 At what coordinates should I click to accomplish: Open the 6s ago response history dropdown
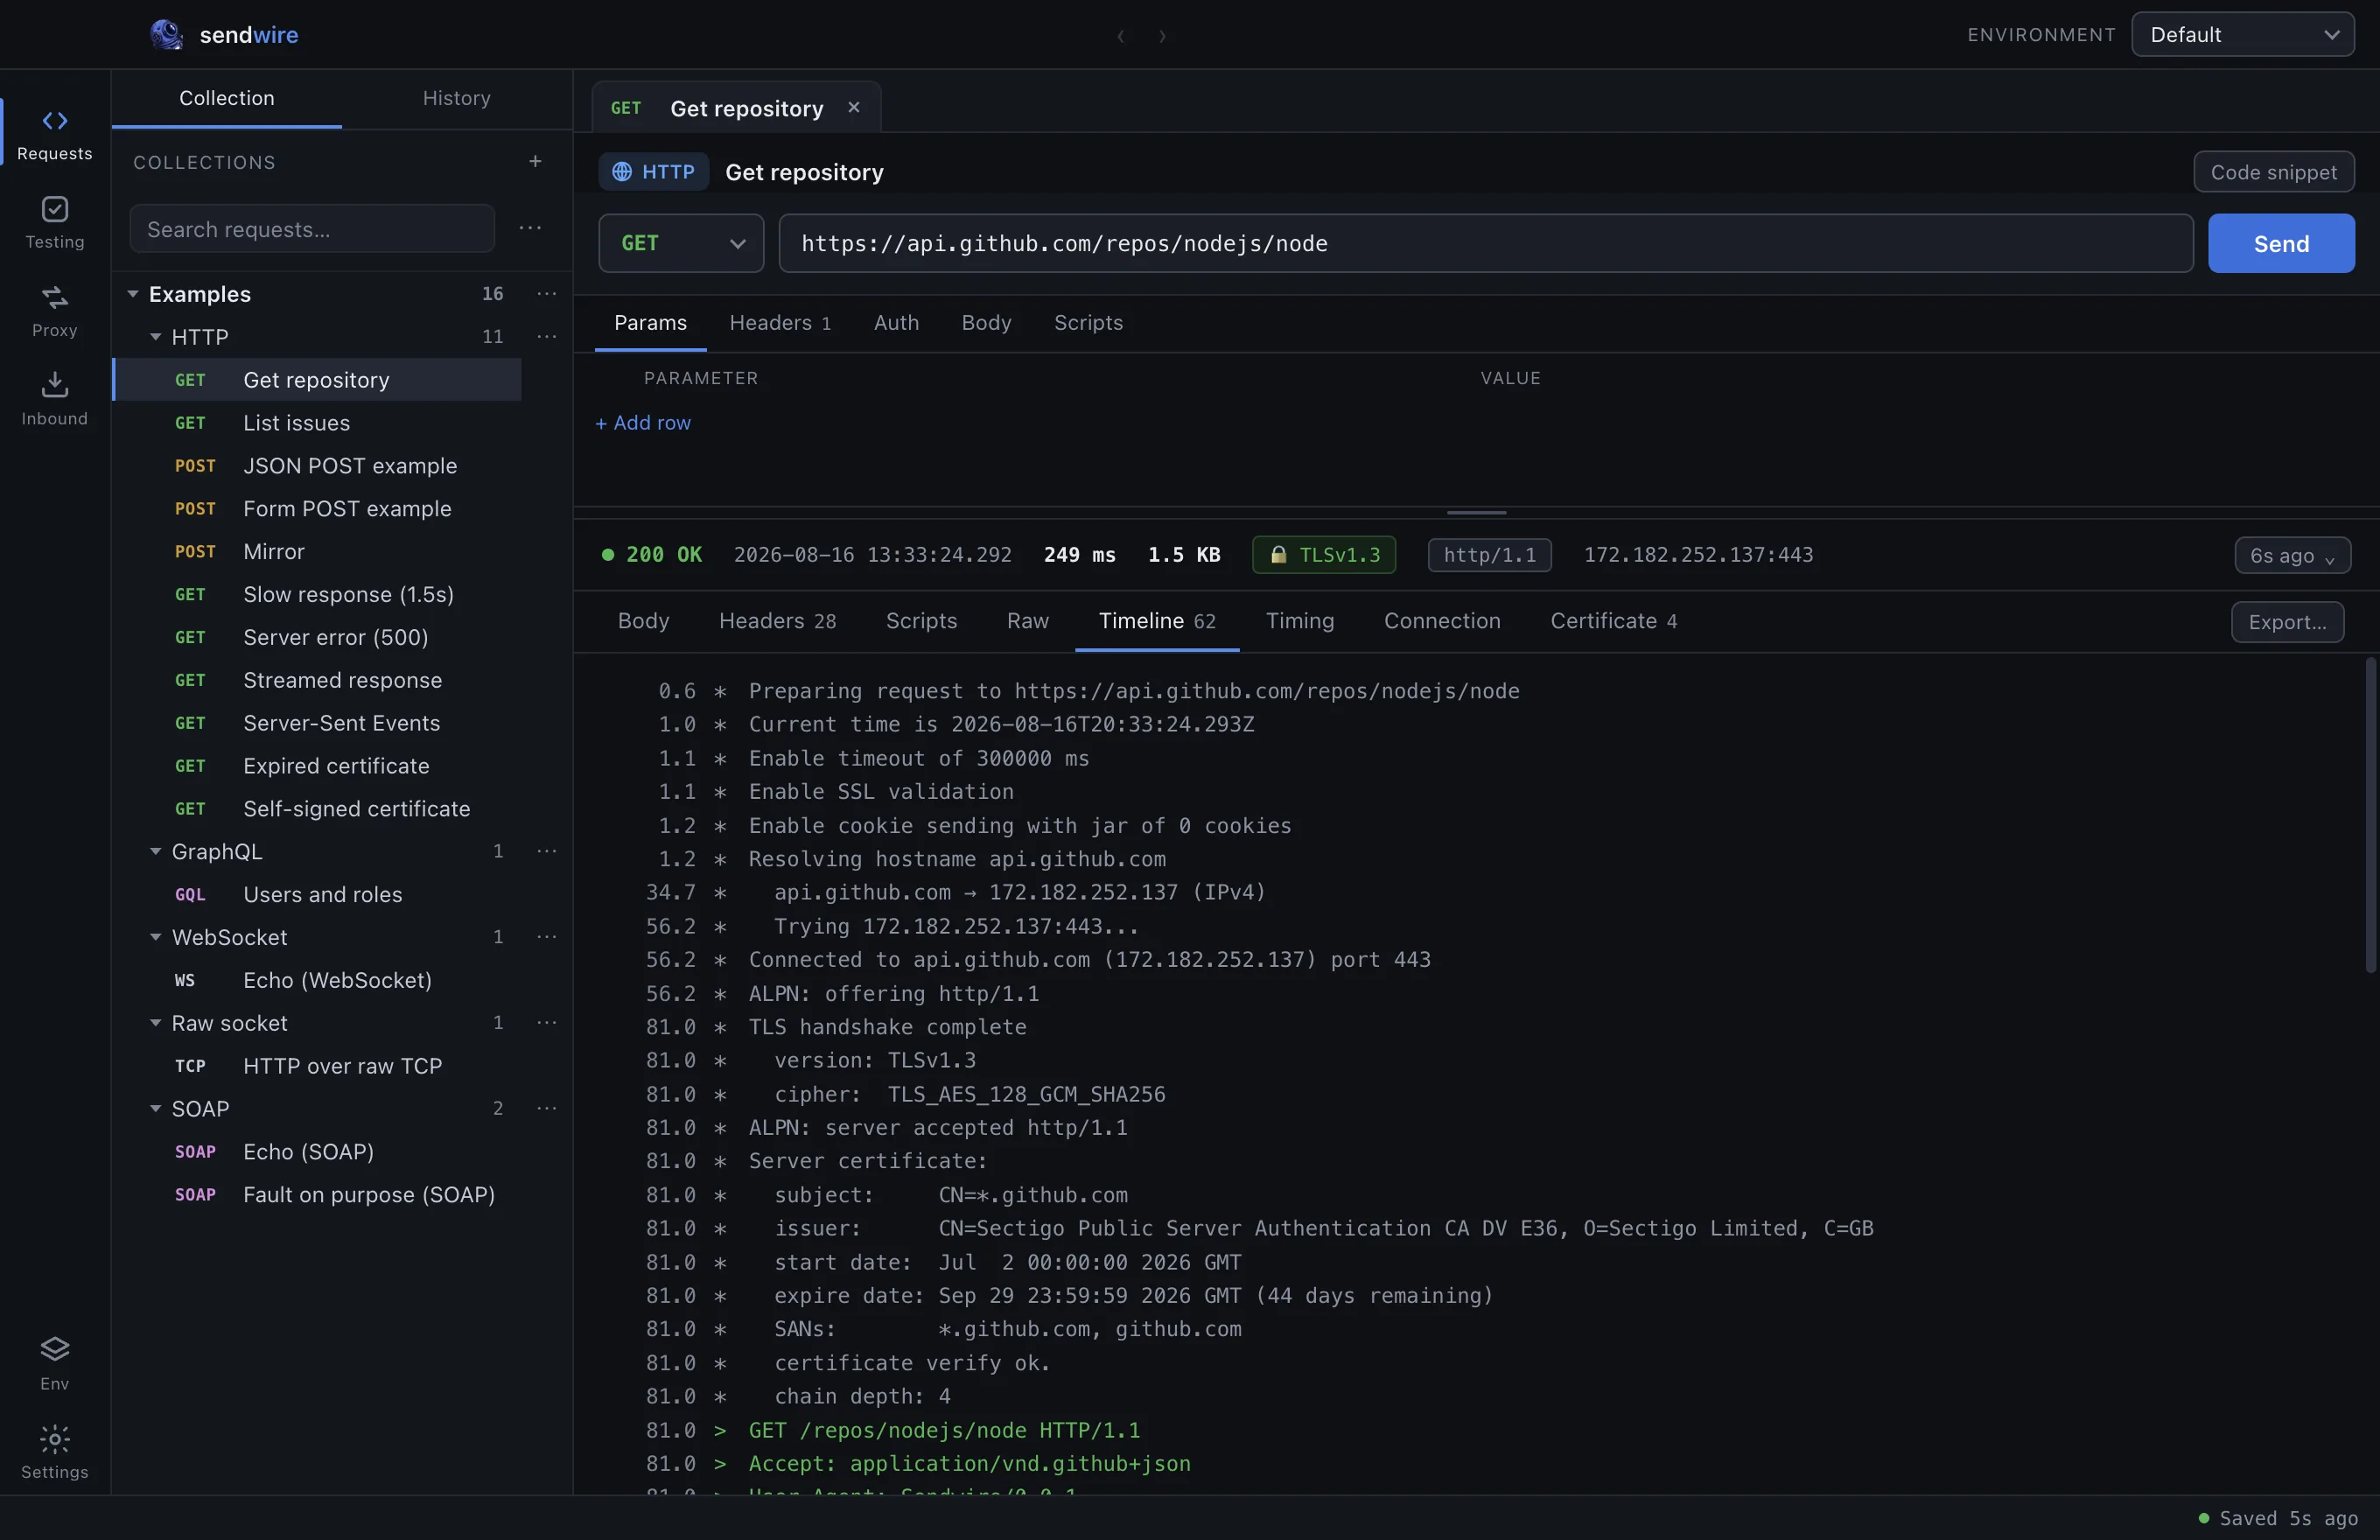click(x=2292, y=556)
